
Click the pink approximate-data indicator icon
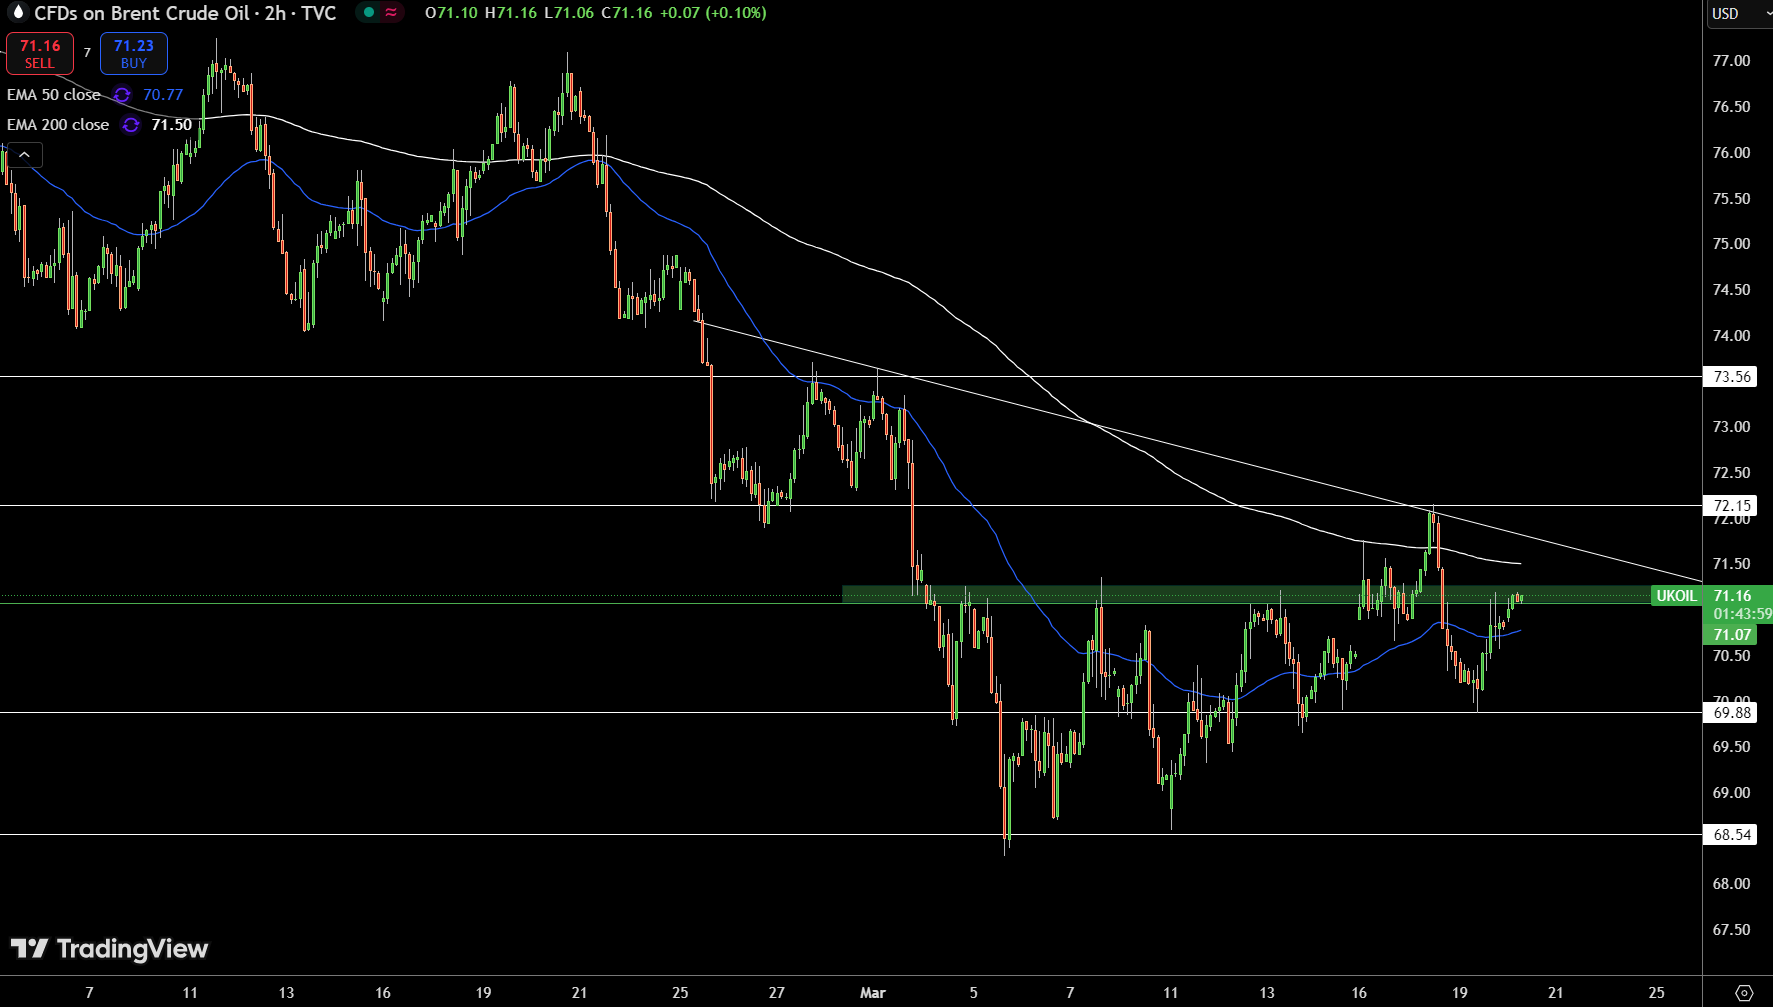pyautogui.click(x=391, y=13)
